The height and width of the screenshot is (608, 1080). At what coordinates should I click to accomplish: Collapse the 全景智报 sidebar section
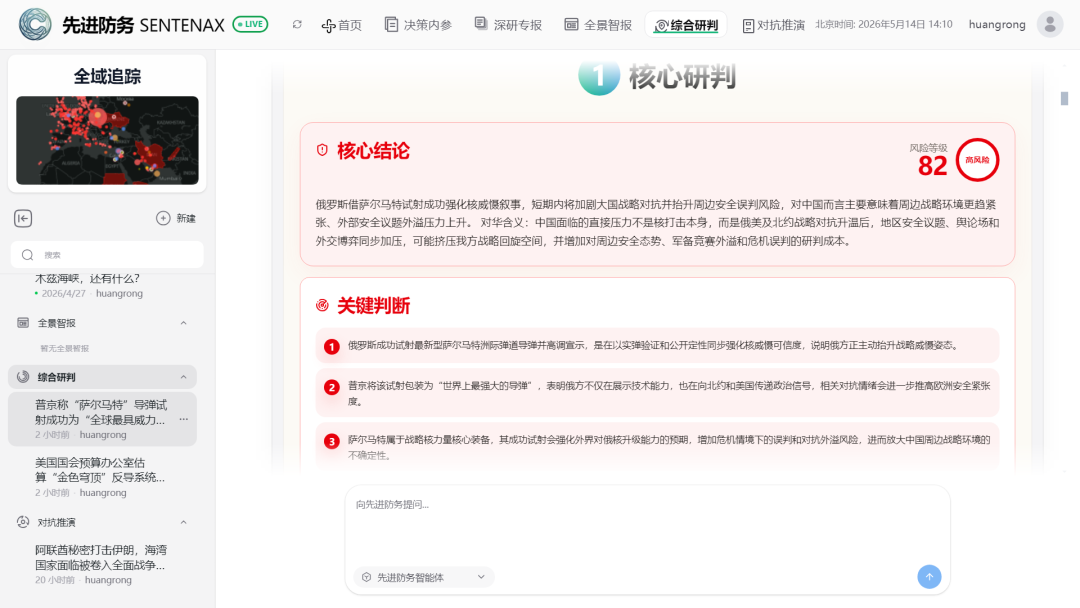coord(183,323)
